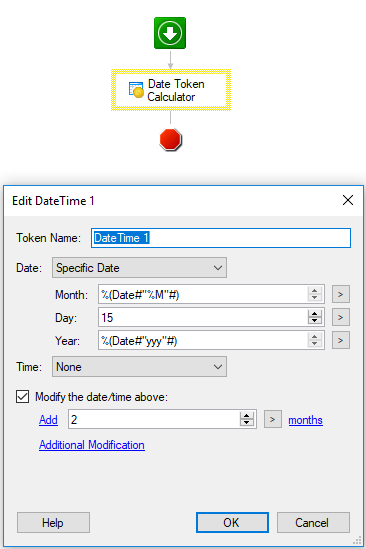Decrease the Day value with down spinner
Viewport: 366px width, 549px height.
tap(315, 321)
